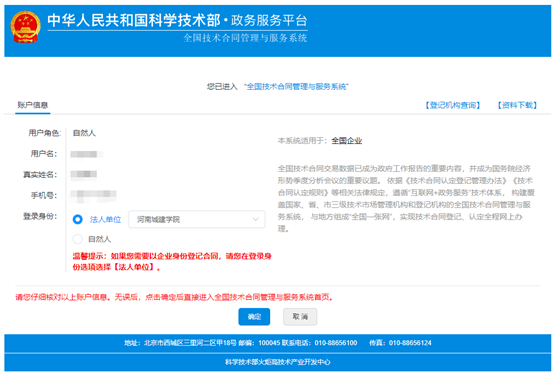Image resolution: width=554 pixels, height=372 pixels.
Task: Open the 资料下载 link
Action: (518, 105)
